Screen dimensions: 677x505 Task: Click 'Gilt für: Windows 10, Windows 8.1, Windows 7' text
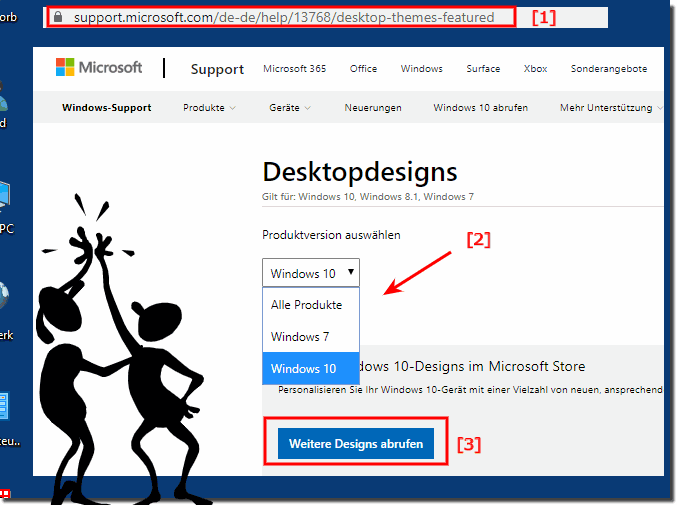[x=368, y=197]
